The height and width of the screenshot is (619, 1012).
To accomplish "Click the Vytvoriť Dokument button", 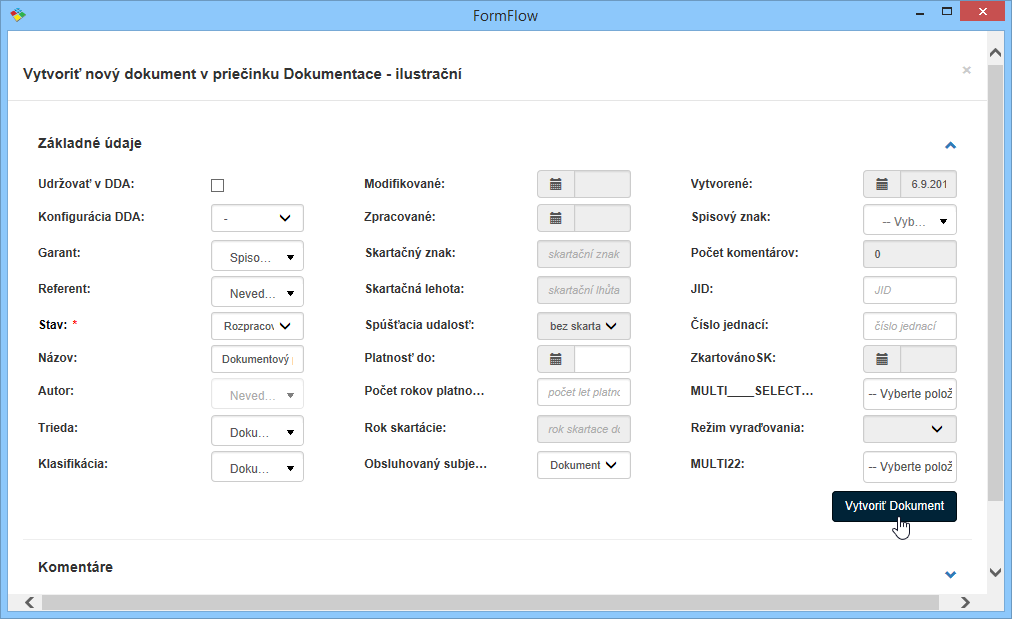I will (894, 506).
